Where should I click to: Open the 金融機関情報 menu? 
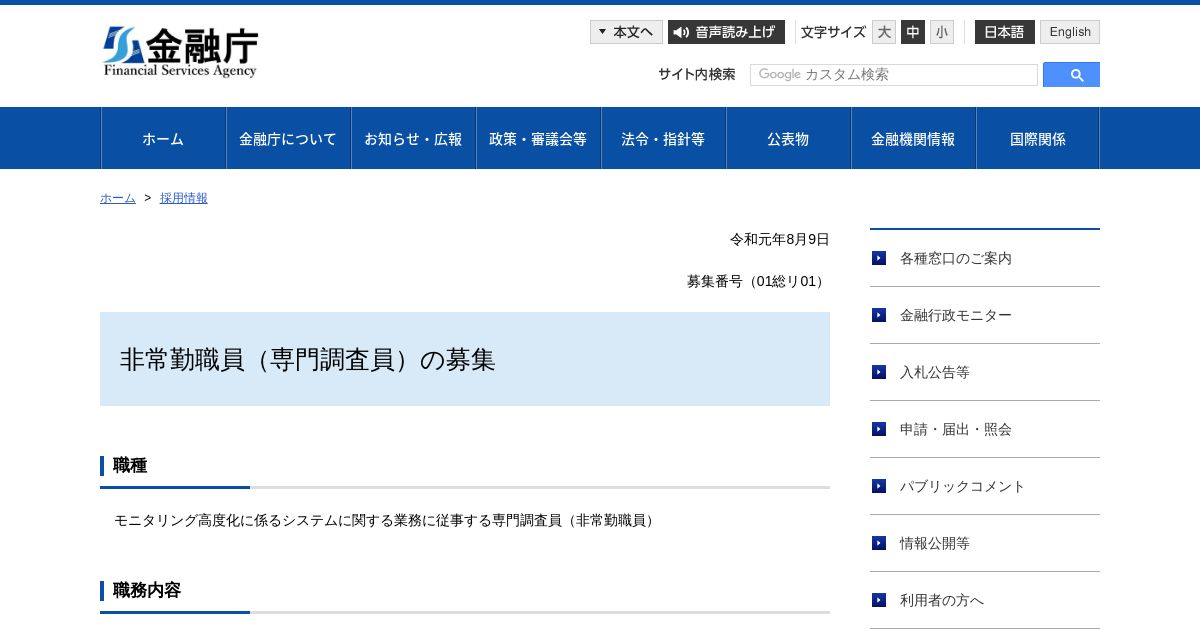click(914, 138)
